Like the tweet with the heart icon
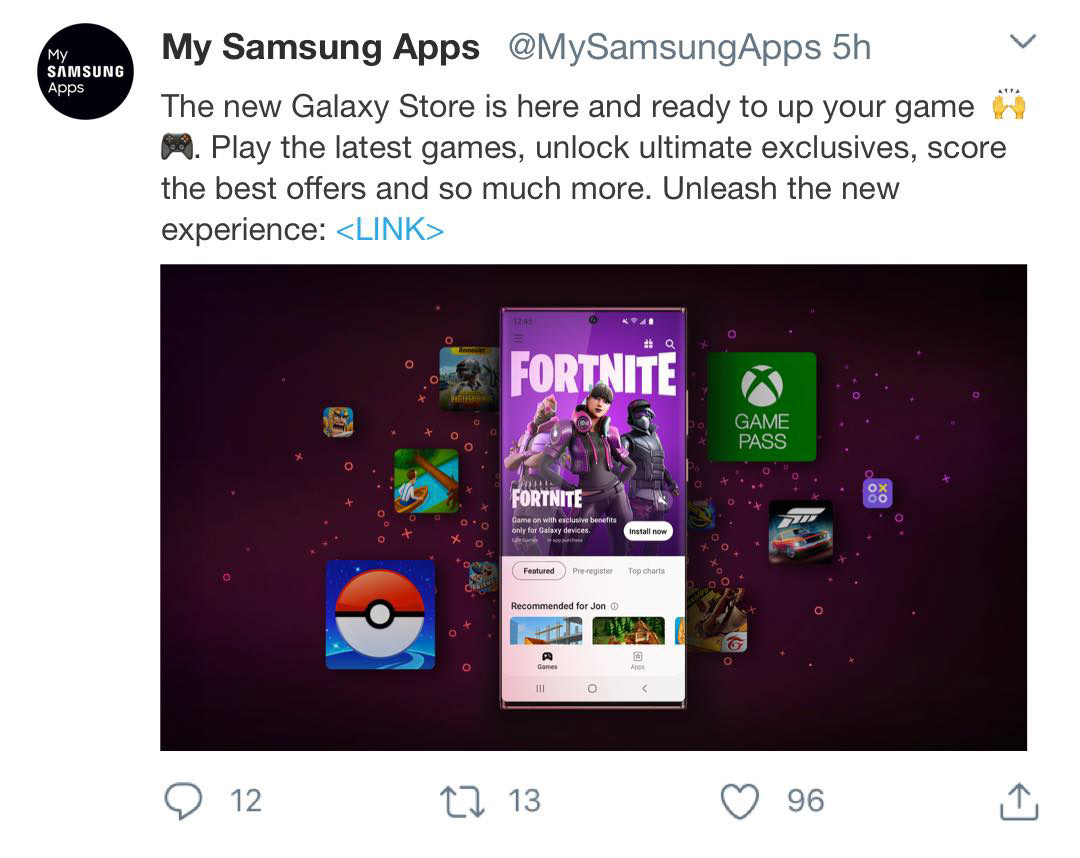The height and width of the screenshot is (858, 1080). point(740,802)
